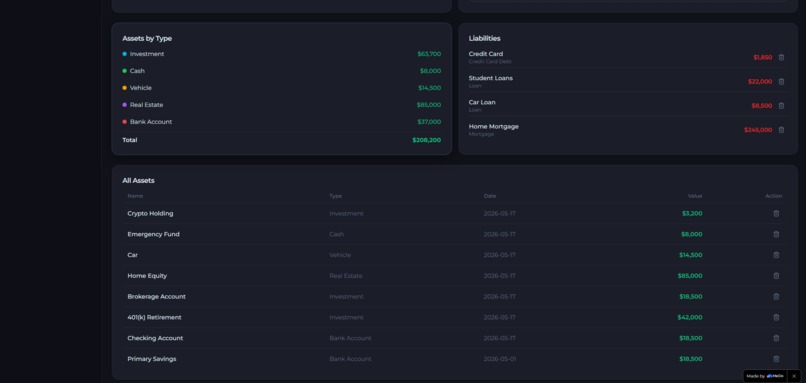Delete the Emergency Fund asset
The height and width of the screenshot is (383, 806).
click(776, 234)
